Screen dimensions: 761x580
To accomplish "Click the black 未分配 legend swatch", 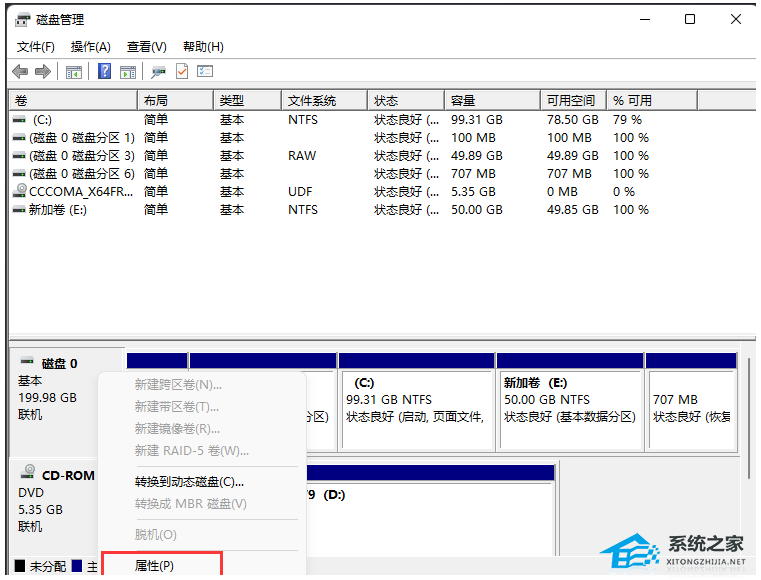I will [x=20, y=566].
